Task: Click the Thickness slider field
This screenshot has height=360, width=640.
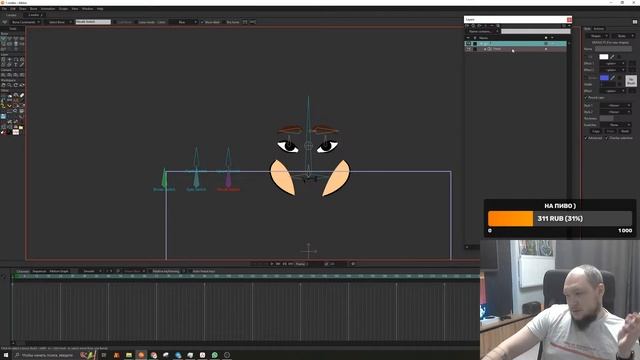Action: pyautogui.click(x=606, y=118)
